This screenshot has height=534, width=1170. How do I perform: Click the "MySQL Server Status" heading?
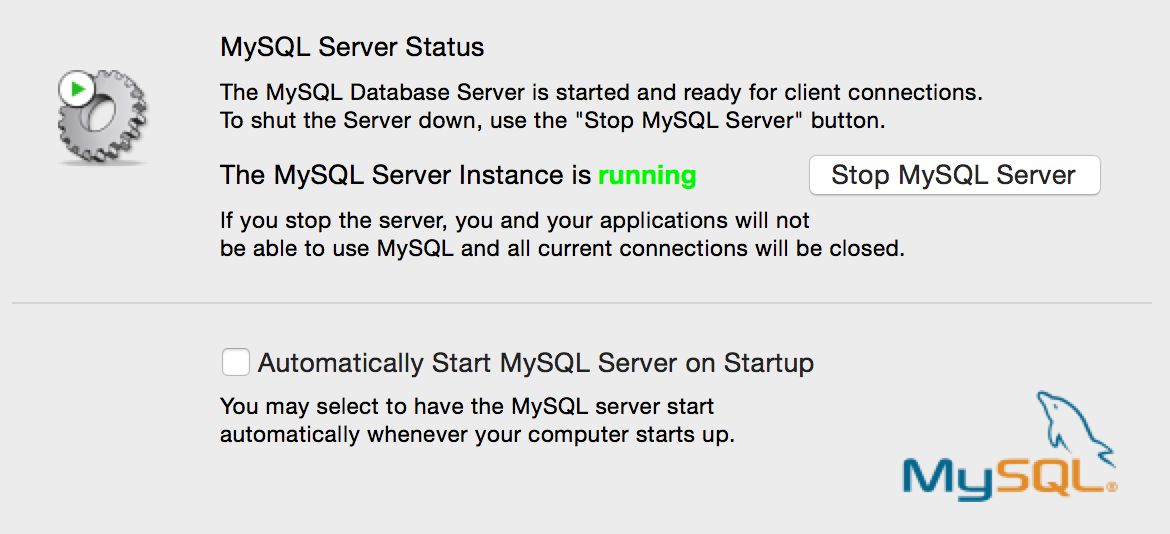click(352, 48)
